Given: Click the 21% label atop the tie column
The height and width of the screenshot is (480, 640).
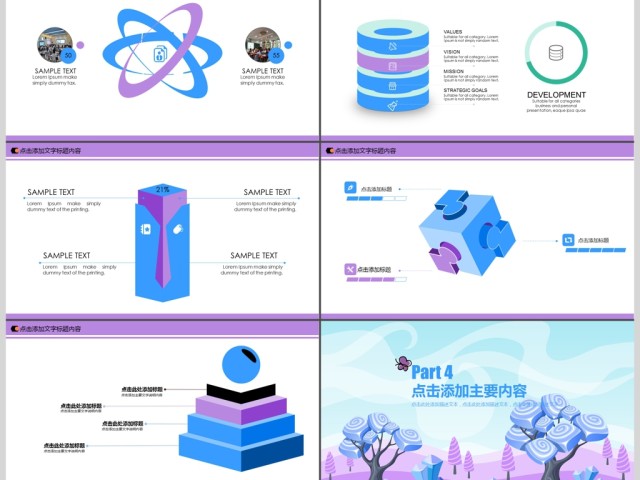Looking at the screenshot, I should coord(162,189).
